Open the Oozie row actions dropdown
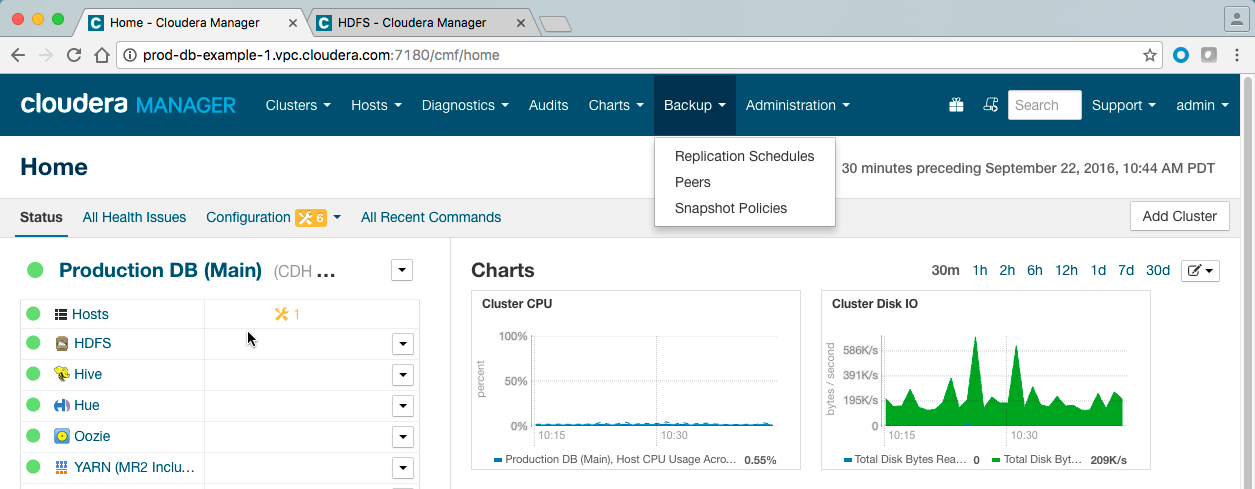 point(402,437)
